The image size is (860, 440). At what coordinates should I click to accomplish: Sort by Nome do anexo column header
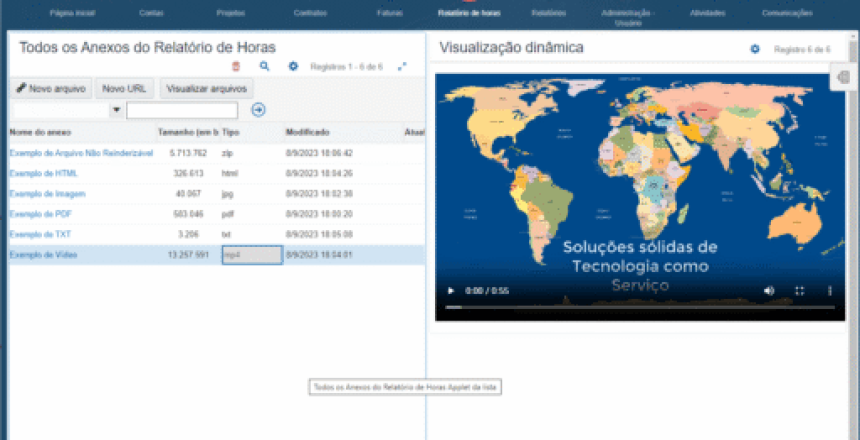tap(40, 132)
